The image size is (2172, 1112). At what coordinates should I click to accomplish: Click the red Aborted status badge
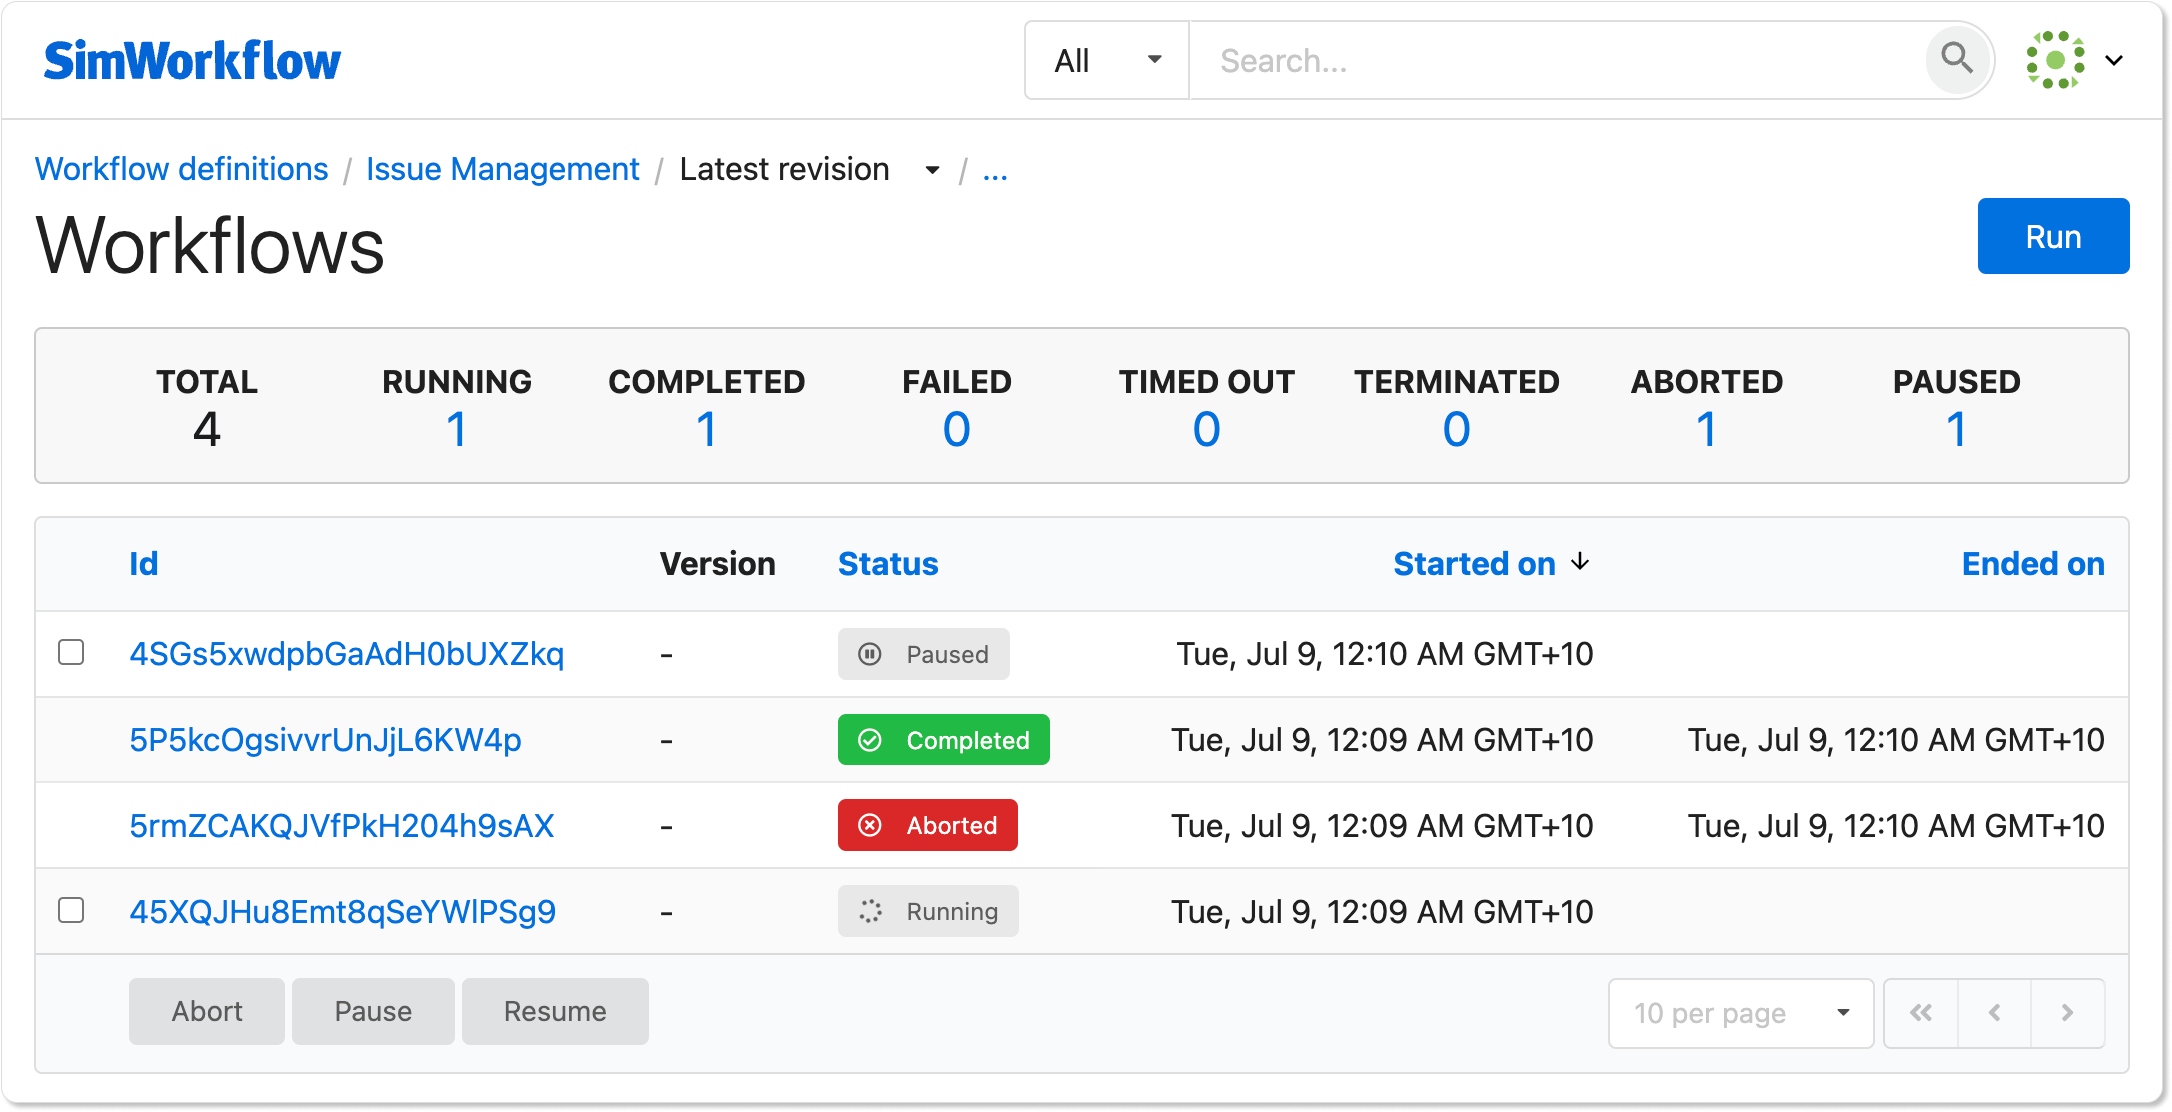click(x=927, y=826)
